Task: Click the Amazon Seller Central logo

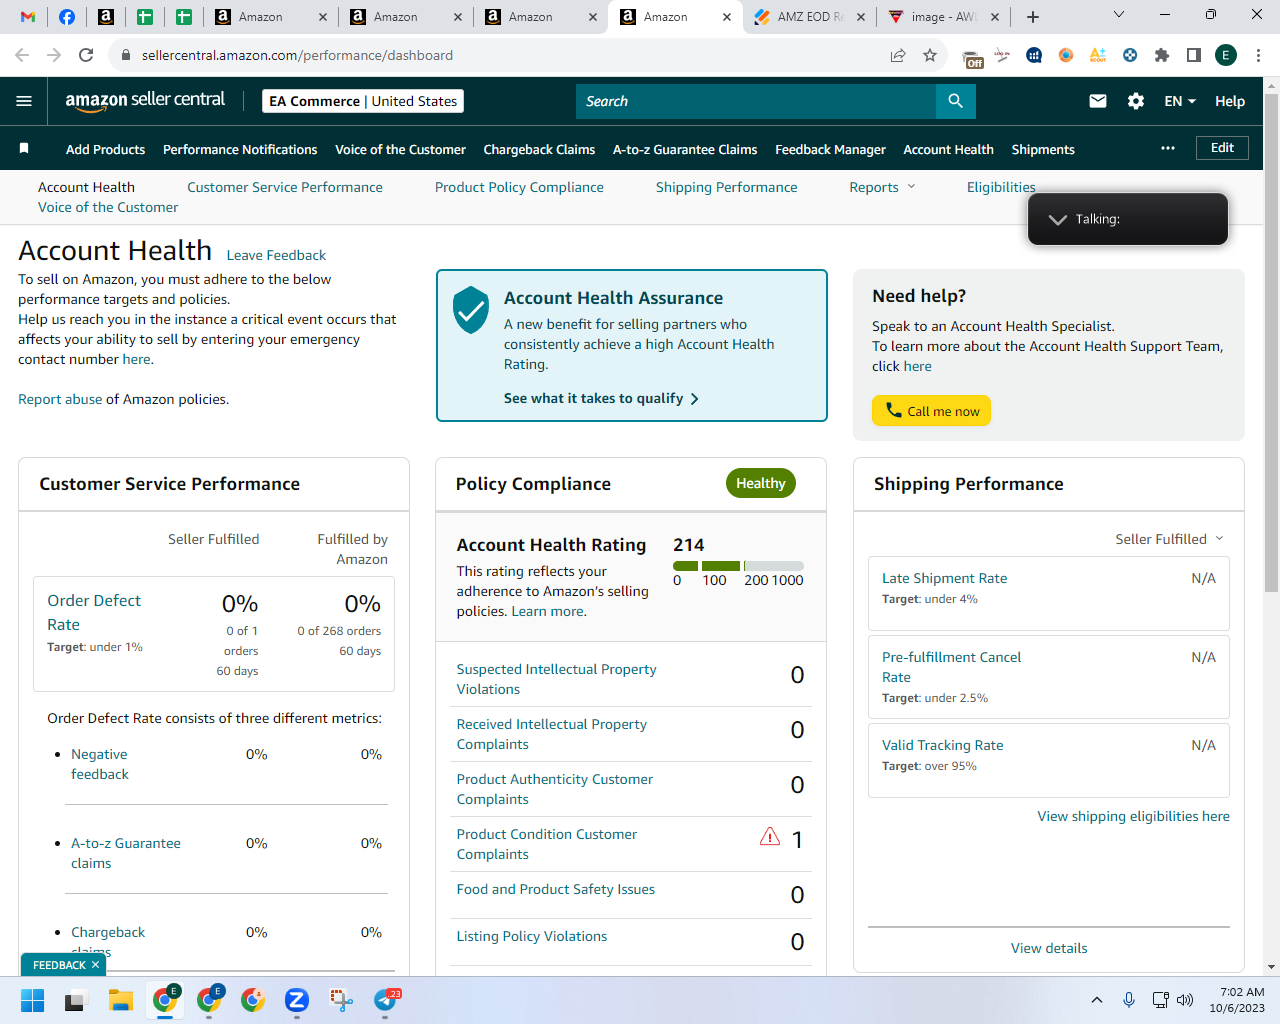Action: (x=145, y=100)
